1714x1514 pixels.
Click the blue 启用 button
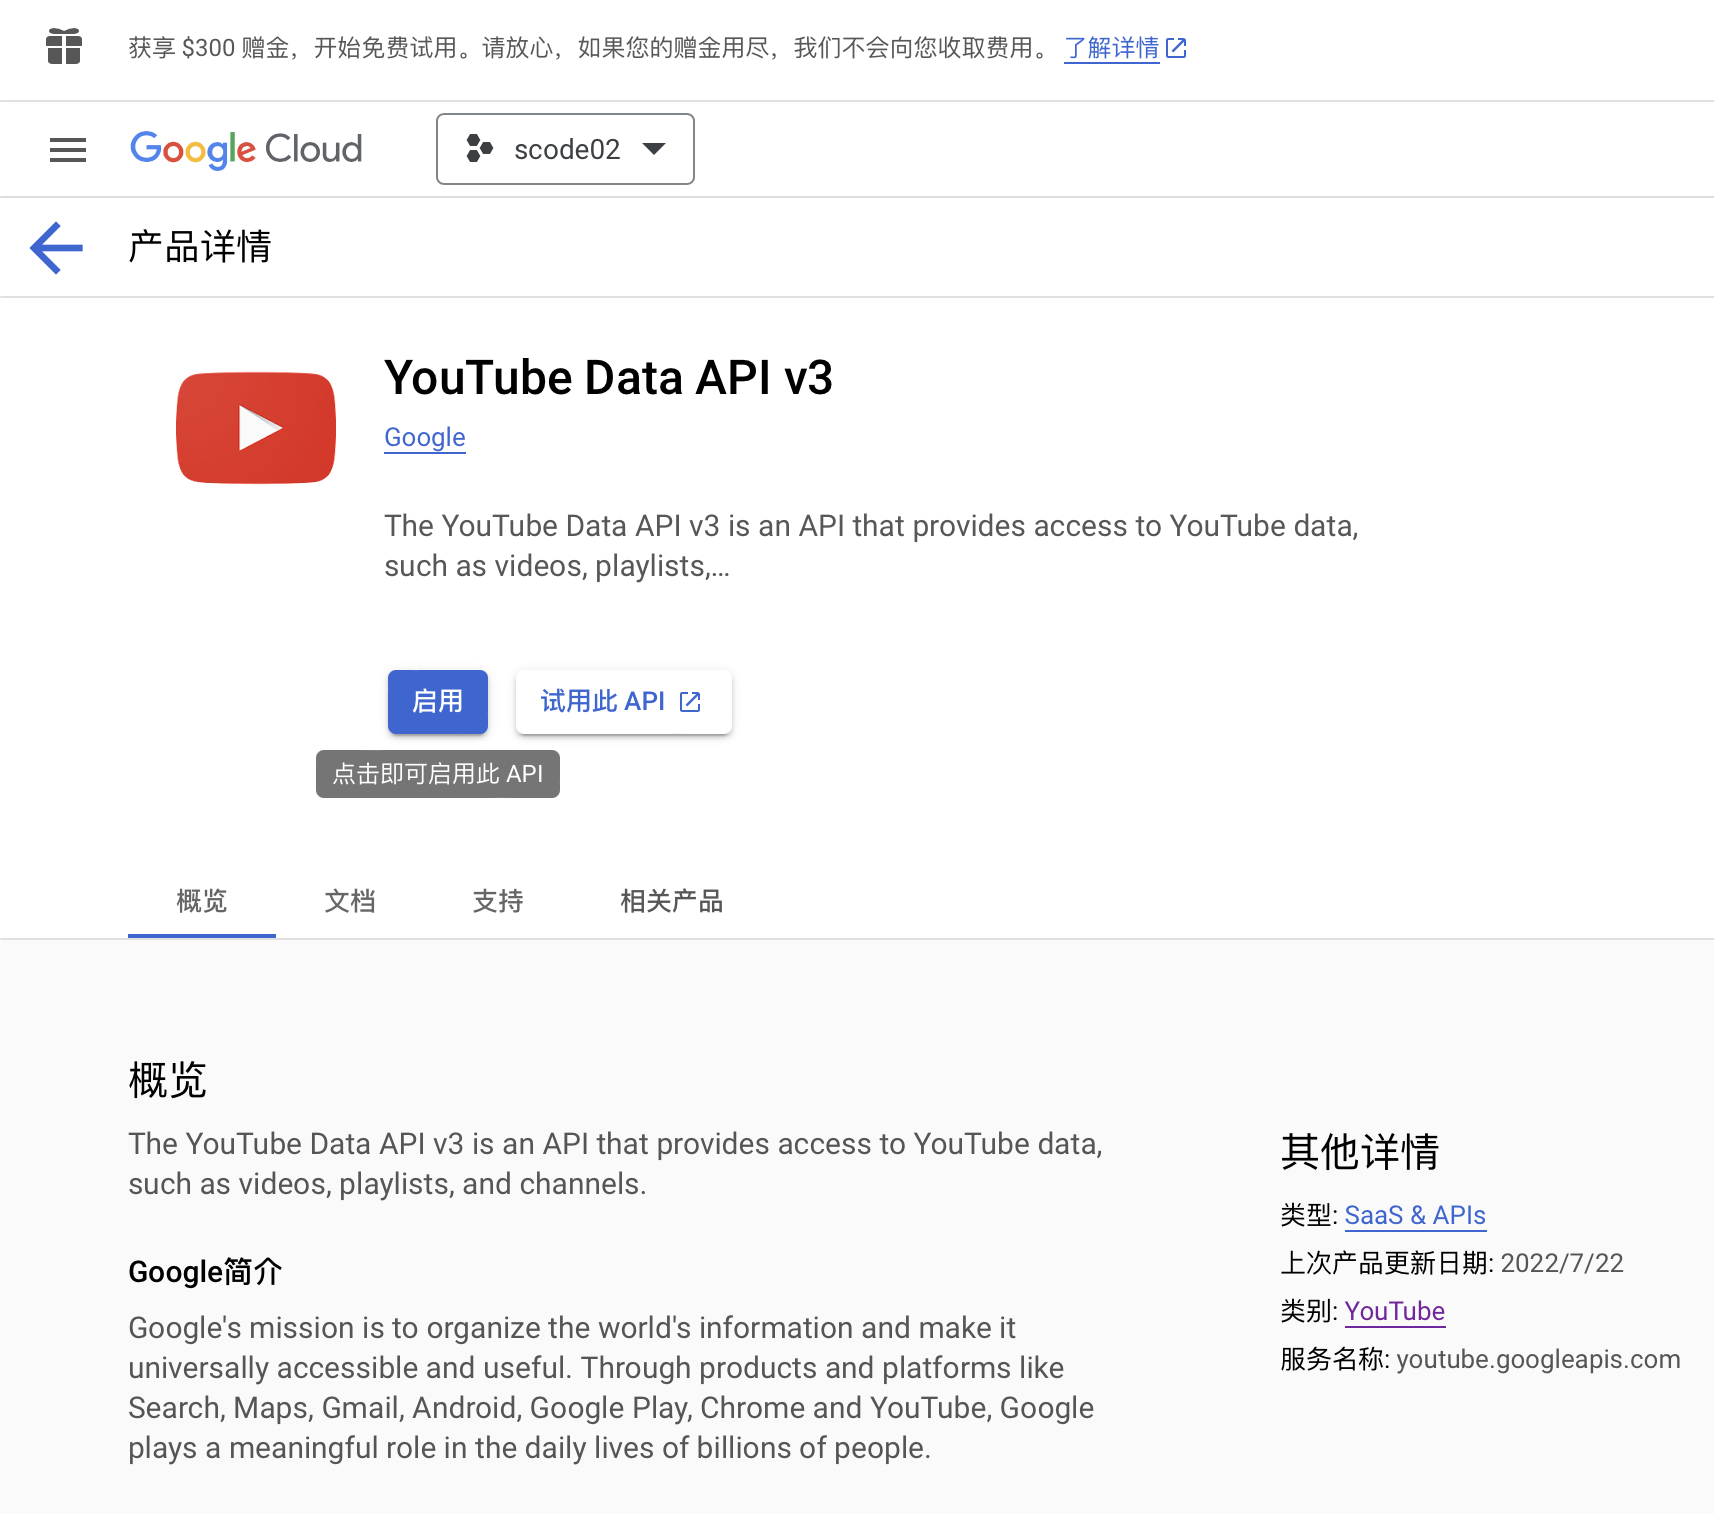tap(438, 701)
